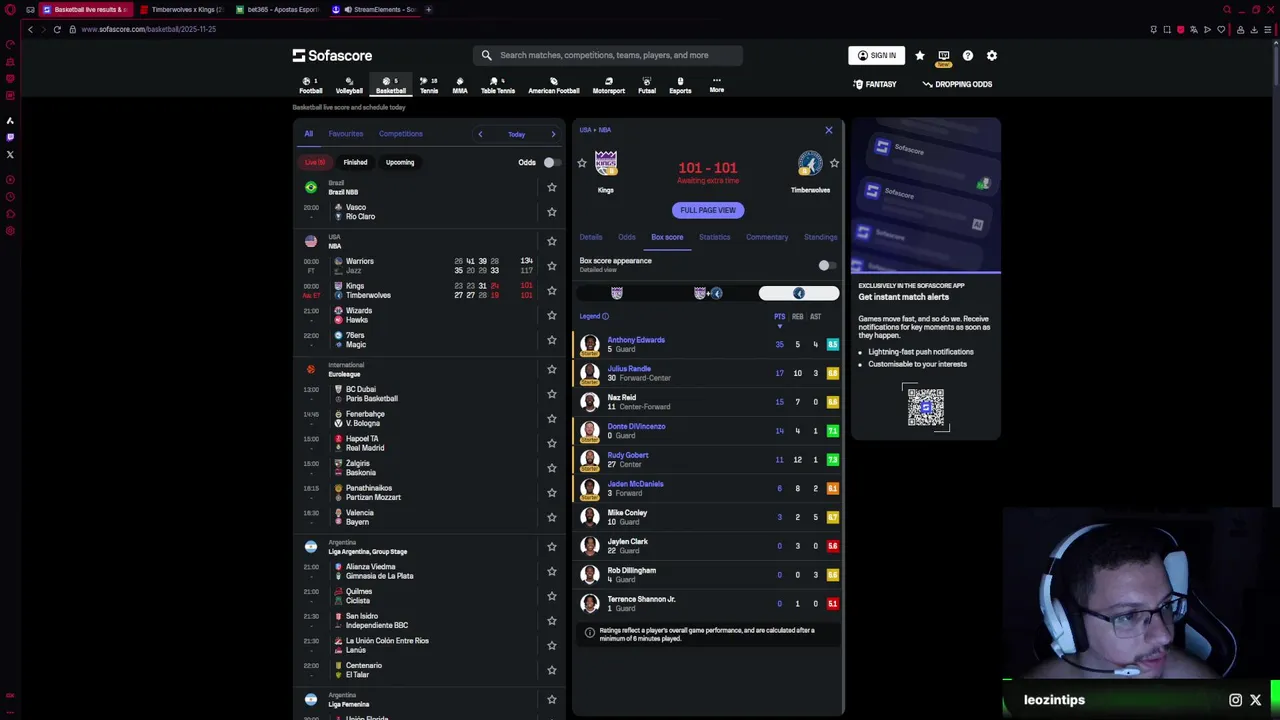This screenshot has width=1280, height=720.
Task: Star the Wizards vs Hawks match
Action: tap(551, 315)
